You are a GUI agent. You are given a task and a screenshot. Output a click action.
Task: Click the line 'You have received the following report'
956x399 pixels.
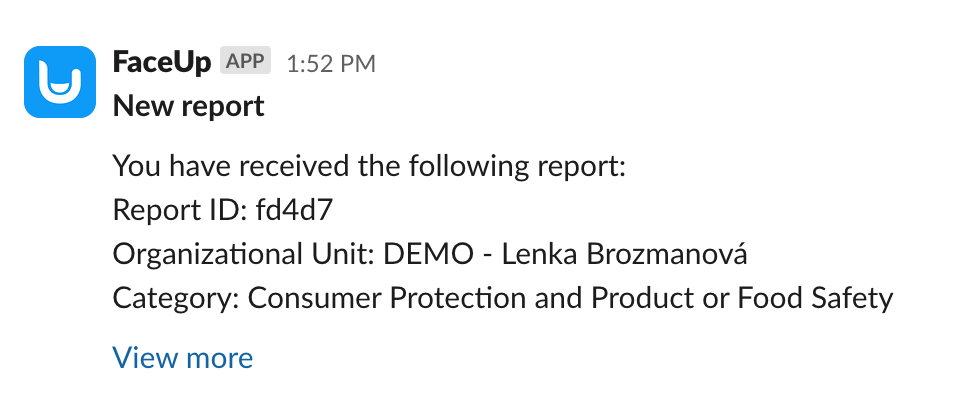point(369,166)
